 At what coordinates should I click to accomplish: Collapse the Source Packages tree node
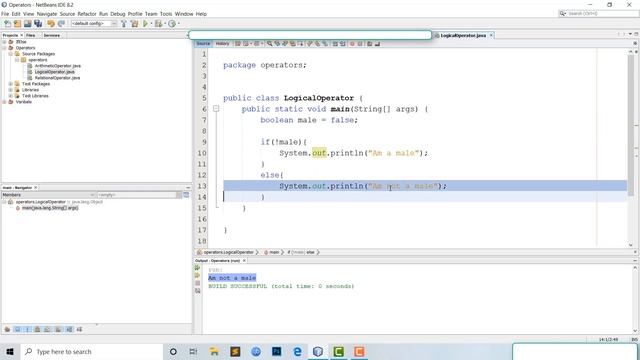[11, 54]
